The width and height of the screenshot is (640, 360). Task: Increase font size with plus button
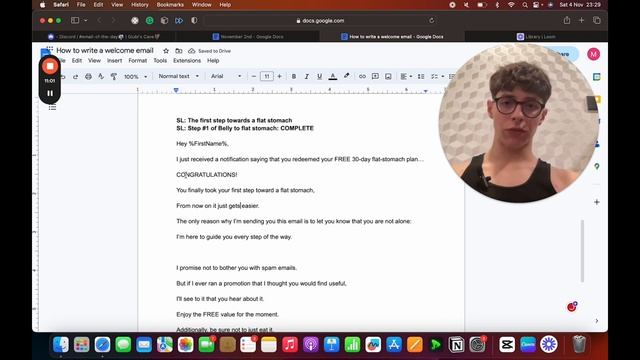point(280,76)
